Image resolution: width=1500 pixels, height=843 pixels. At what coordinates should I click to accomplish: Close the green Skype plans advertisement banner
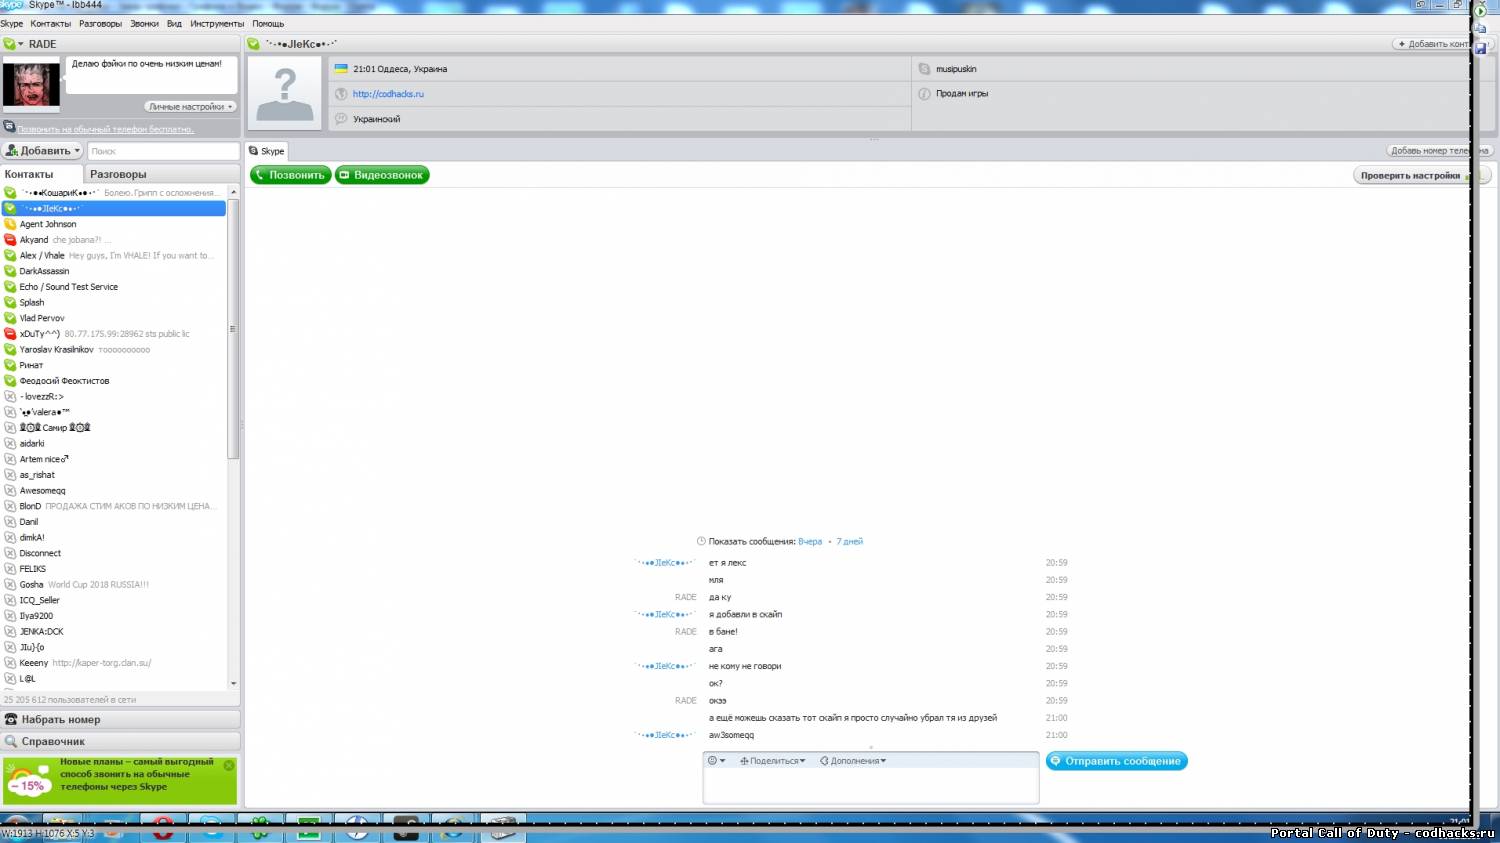(229, 765)
